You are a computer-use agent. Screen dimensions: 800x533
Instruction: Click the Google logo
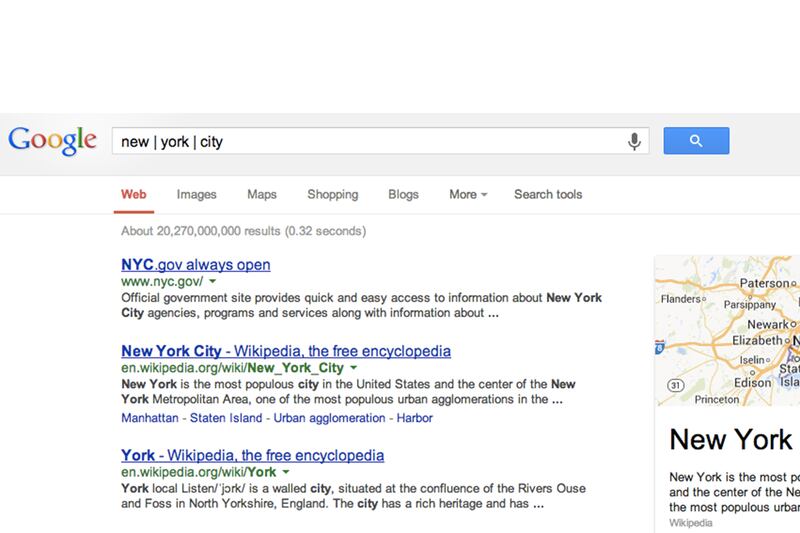(x=52, y=141)
